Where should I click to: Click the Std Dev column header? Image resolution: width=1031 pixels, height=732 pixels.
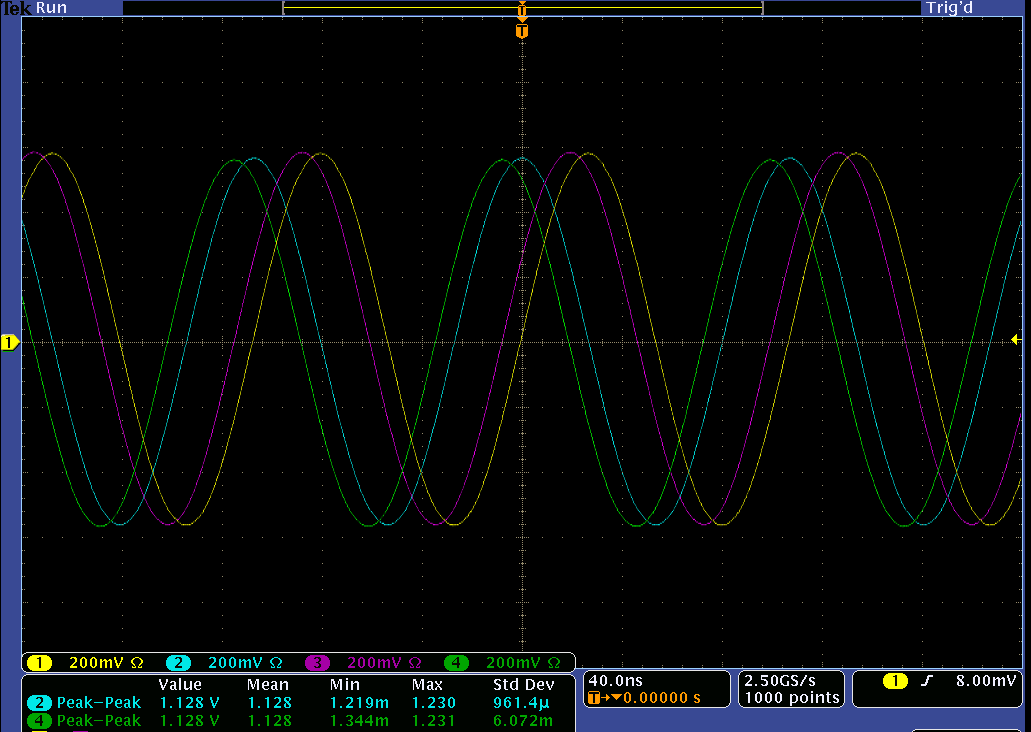pyautogui.click(x=523, y=685)
